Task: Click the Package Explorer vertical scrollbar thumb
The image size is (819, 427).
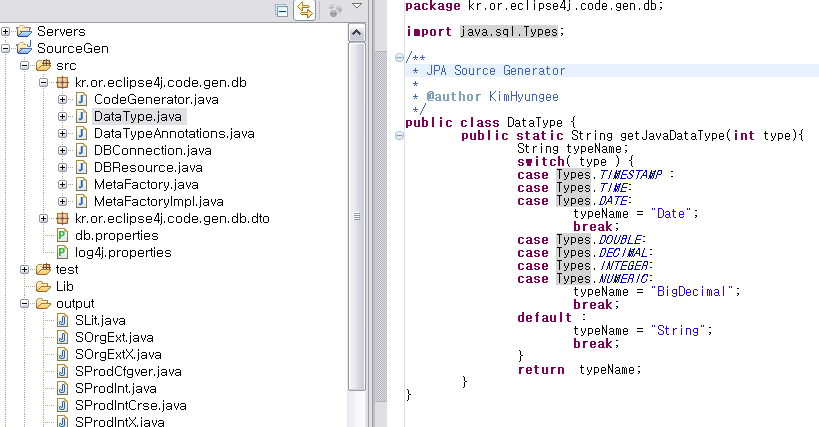Action: [x=357, y=216]
